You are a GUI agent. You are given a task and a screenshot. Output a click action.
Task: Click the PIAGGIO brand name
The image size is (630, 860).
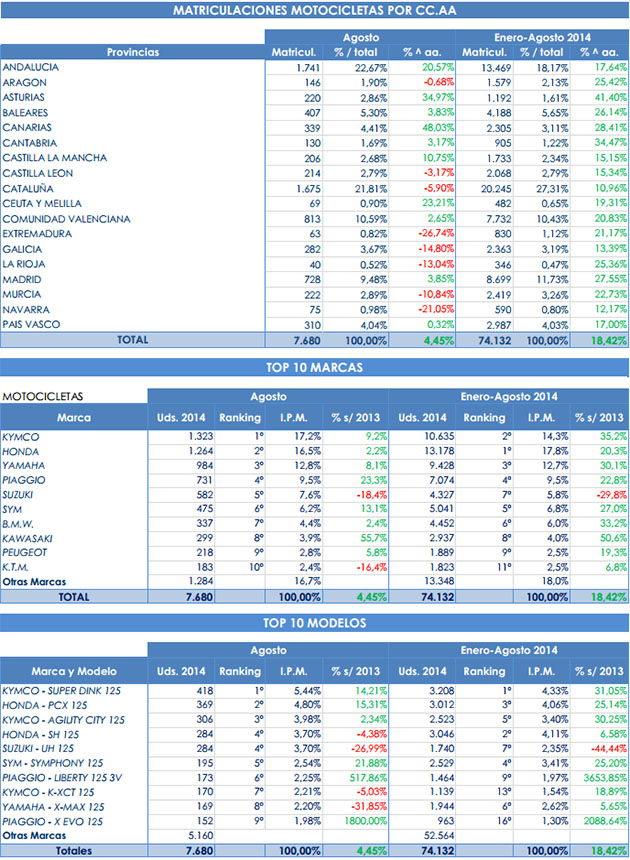tap(24, 480)
